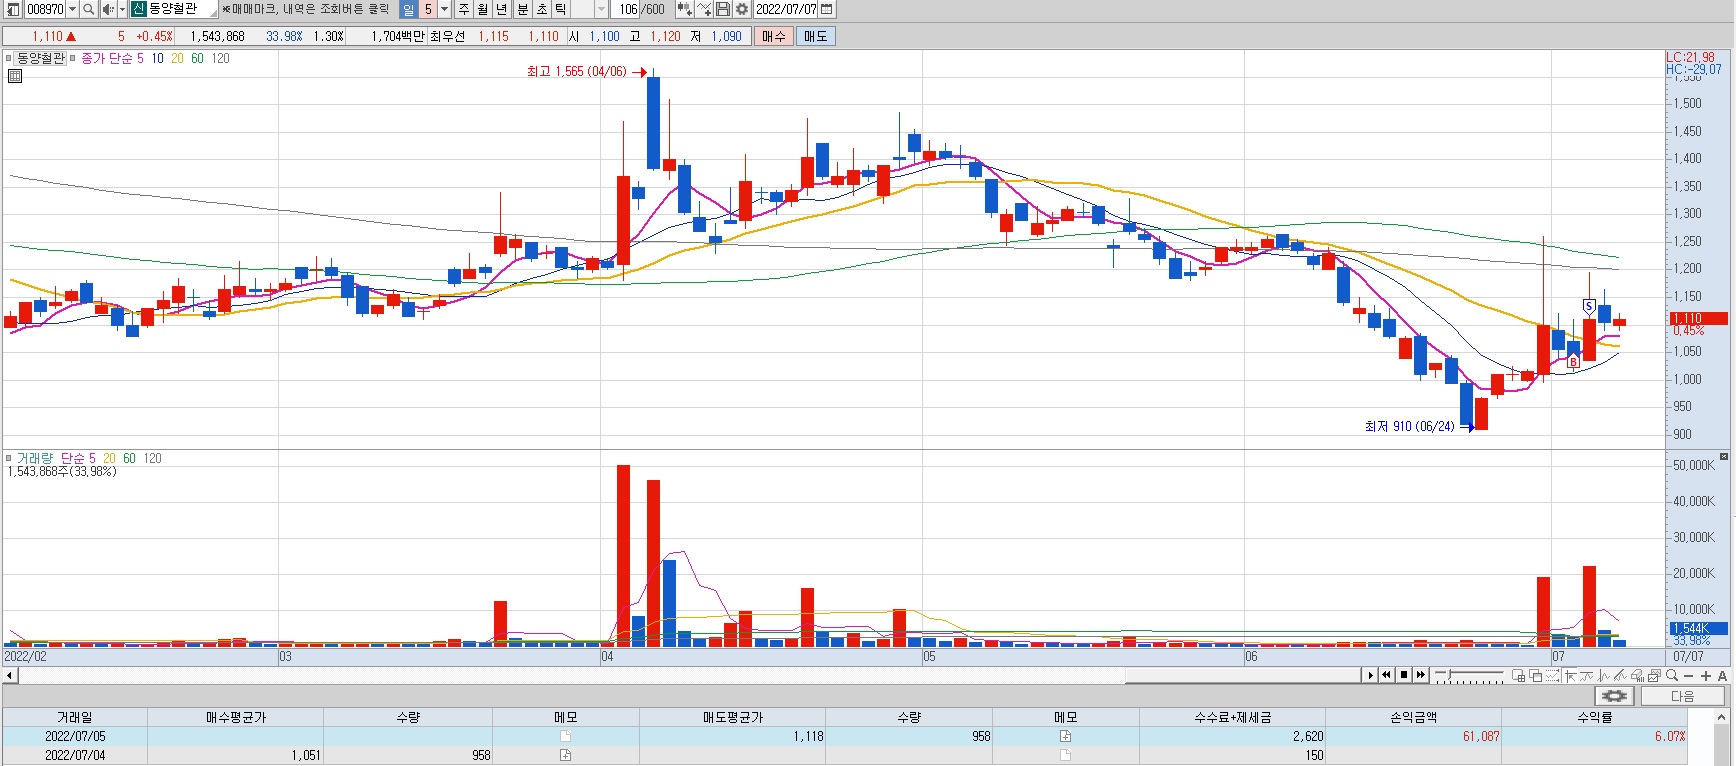Select the 주 weekly period tab

[x=464, y=9]
